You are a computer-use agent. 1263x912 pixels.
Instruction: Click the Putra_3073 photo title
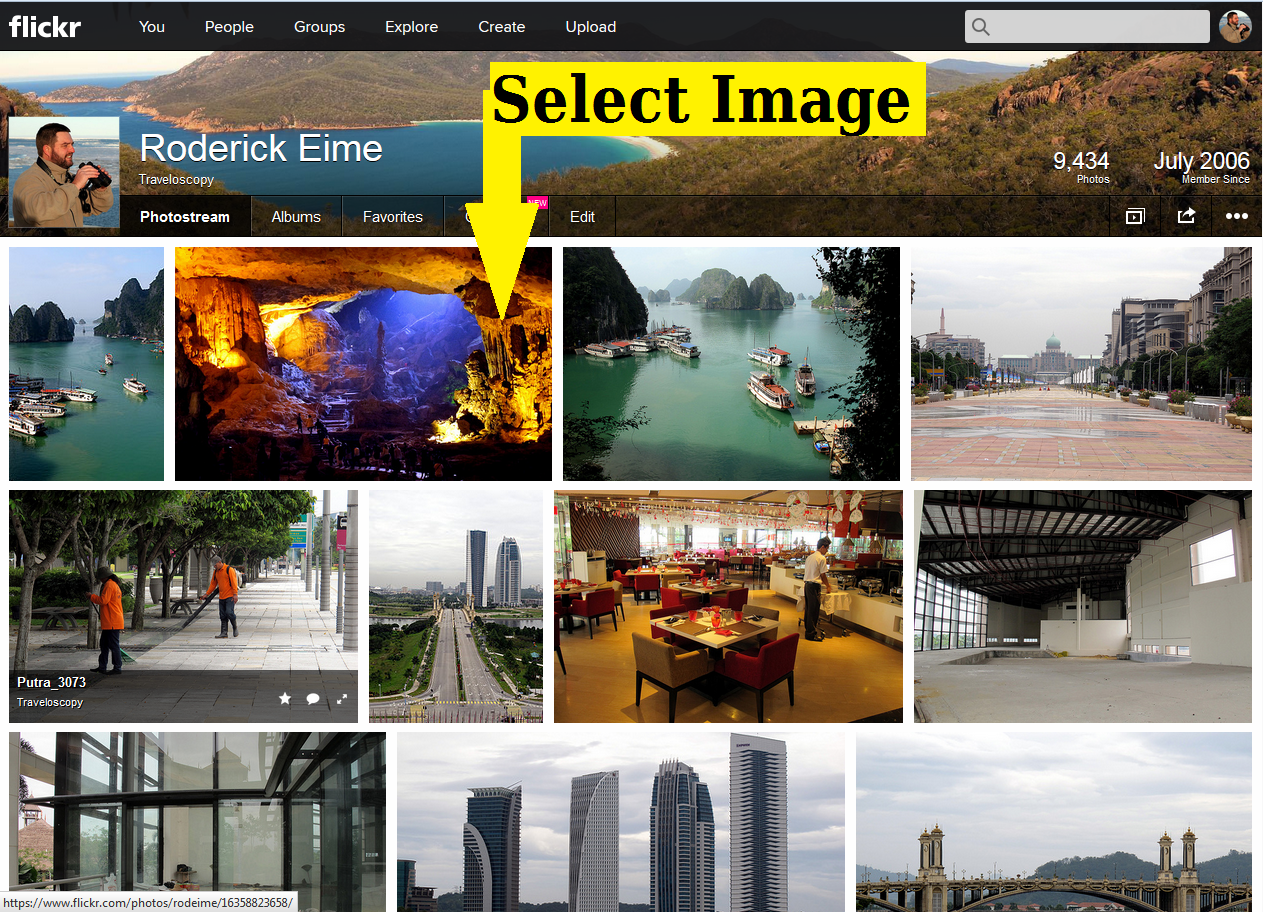click(x=51, y=682)
